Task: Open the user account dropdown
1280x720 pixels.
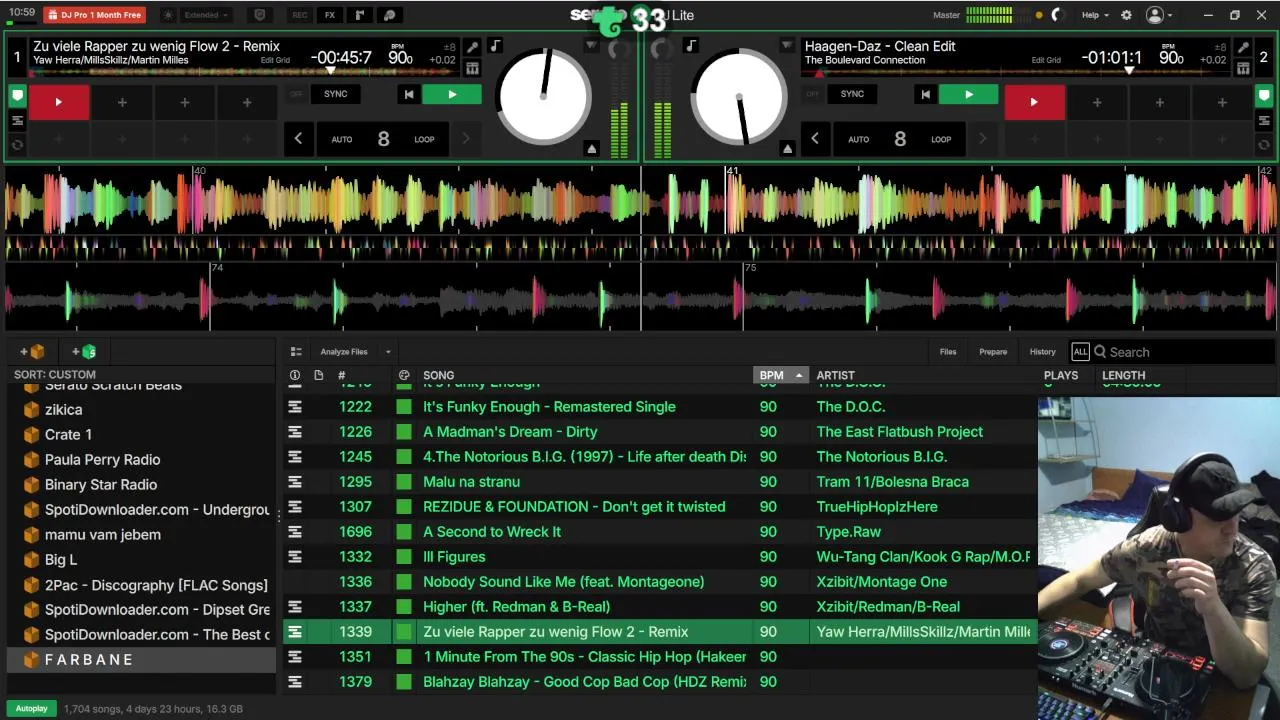Action: click(x=1160, y=15)
